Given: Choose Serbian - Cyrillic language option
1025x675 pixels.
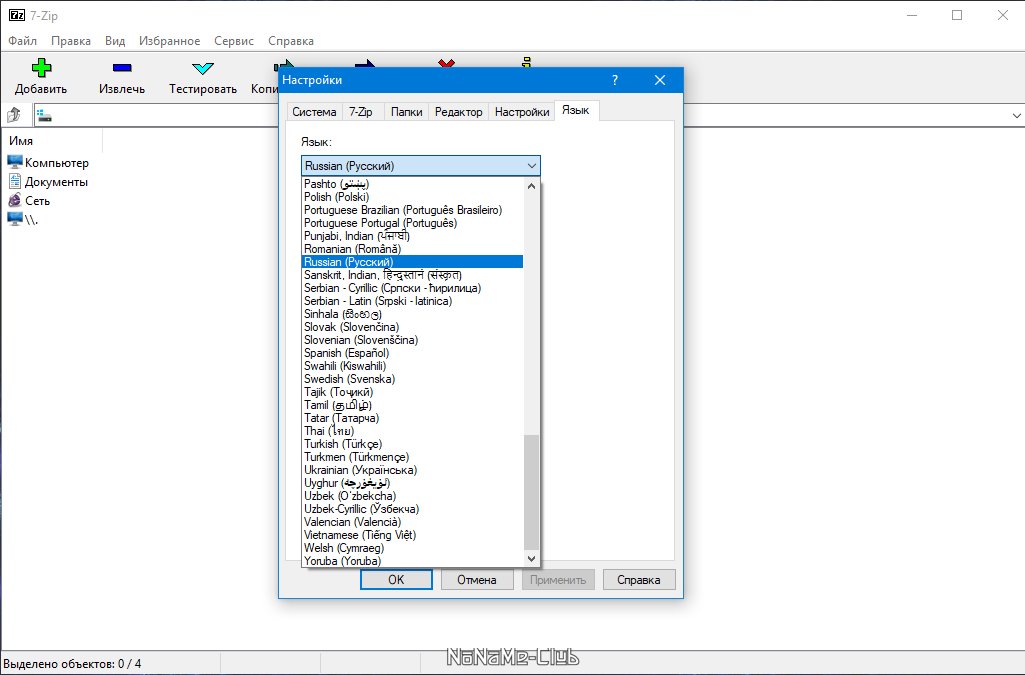Looking at the screenshot, I should point(412,288).
